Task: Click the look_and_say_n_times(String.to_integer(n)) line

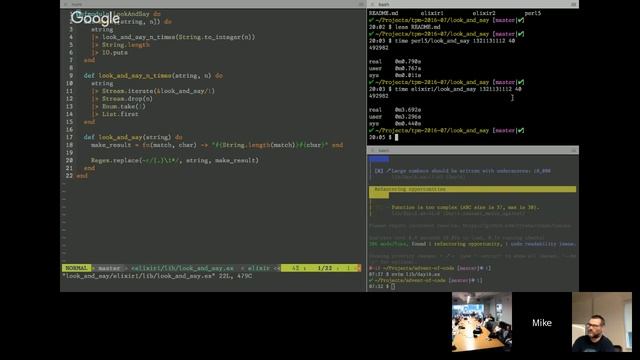Action: click(x=173, y=37)
